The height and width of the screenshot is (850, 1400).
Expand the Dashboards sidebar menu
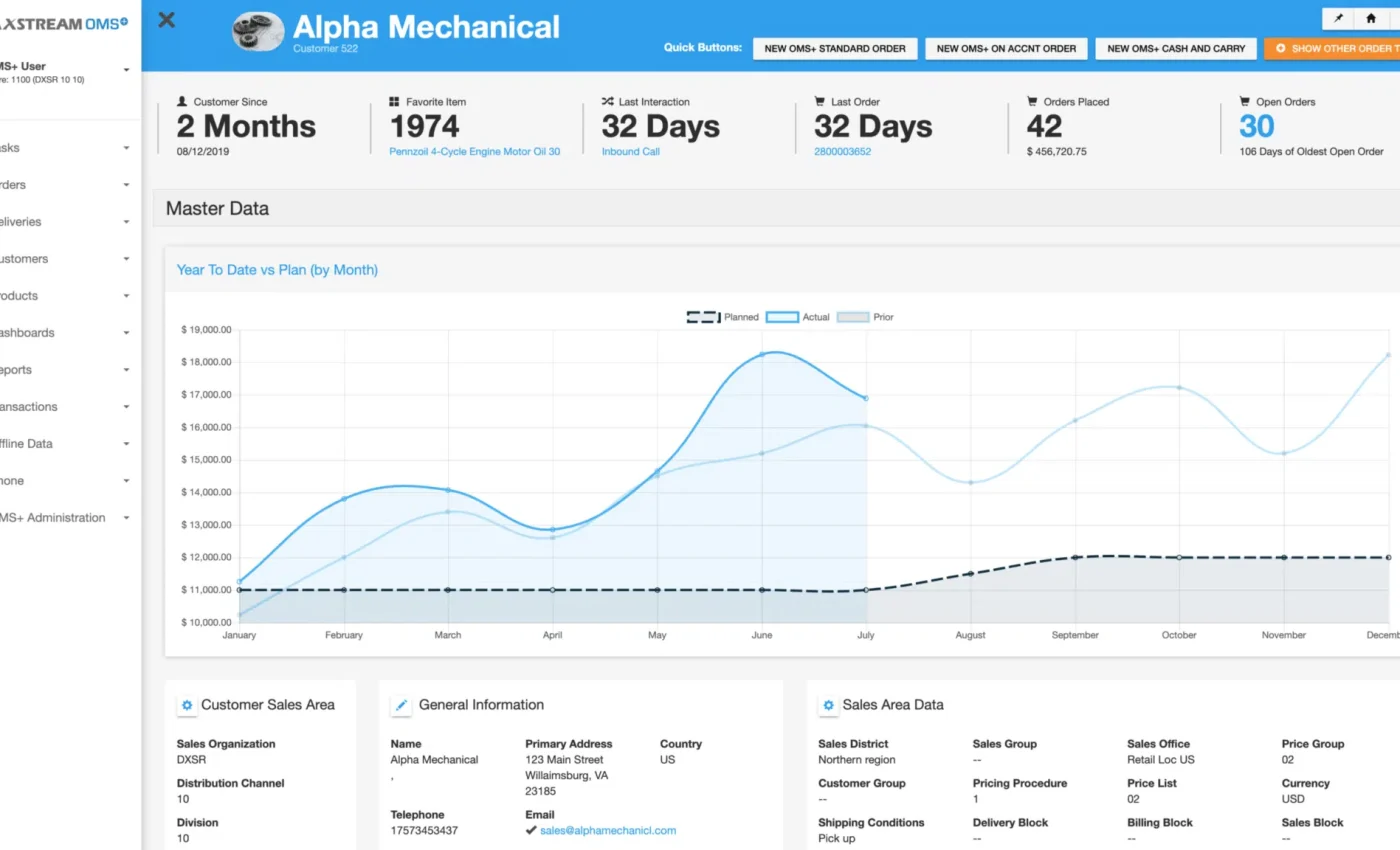point(126,333)
